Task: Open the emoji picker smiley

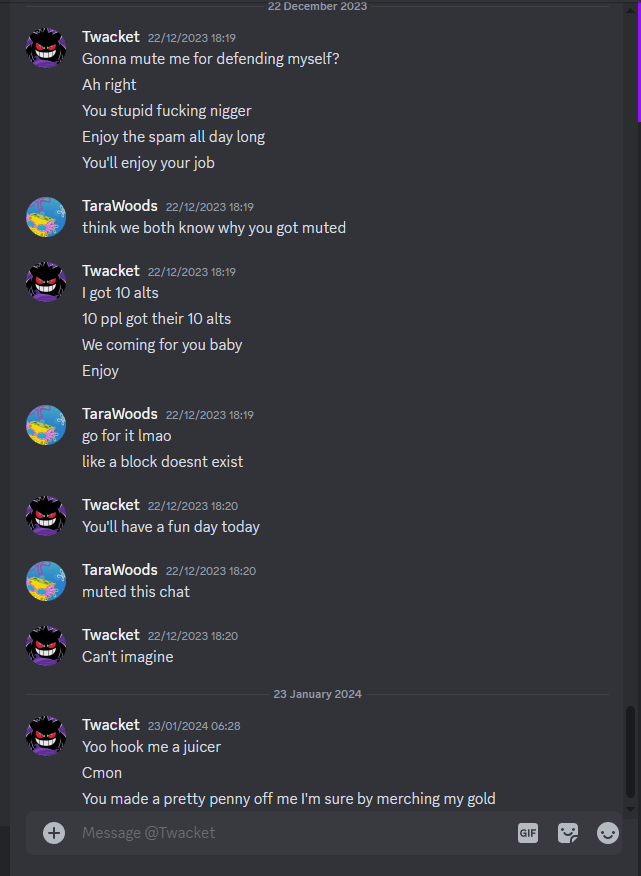Action: point(607,833)
